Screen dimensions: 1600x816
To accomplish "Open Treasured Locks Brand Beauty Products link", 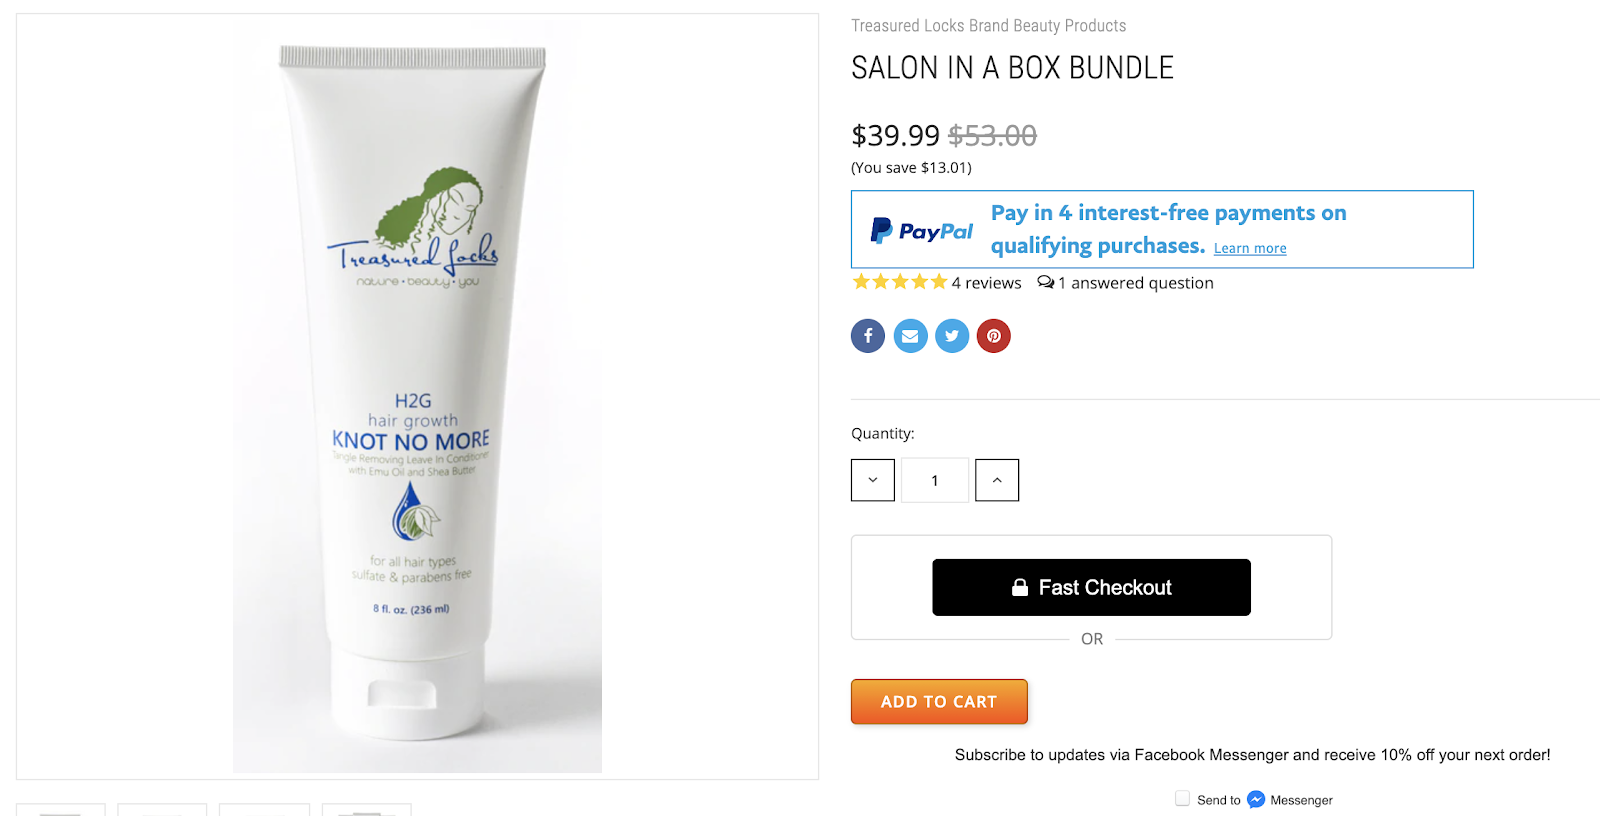I will pos(988,26).
